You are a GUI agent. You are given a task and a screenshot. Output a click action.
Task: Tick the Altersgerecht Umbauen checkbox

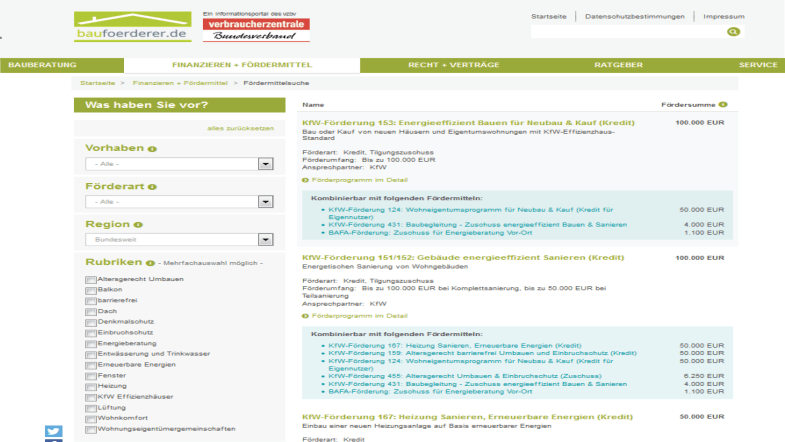pyautogui.click(x=91, y=280)
